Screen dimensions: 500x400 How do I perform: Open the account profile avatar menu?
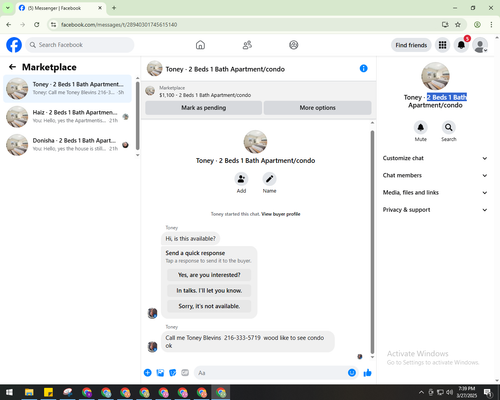click(480, 45)
